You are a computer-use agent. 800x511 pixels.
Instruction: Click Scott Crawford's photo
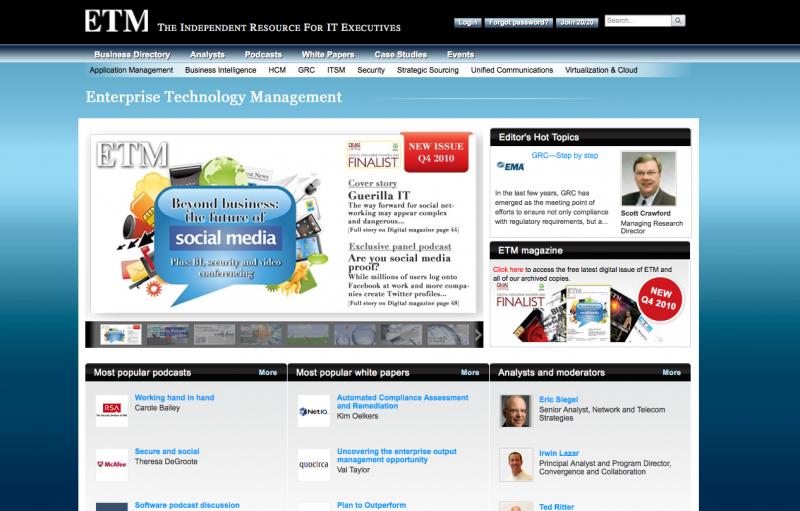(x=648, y=178)
